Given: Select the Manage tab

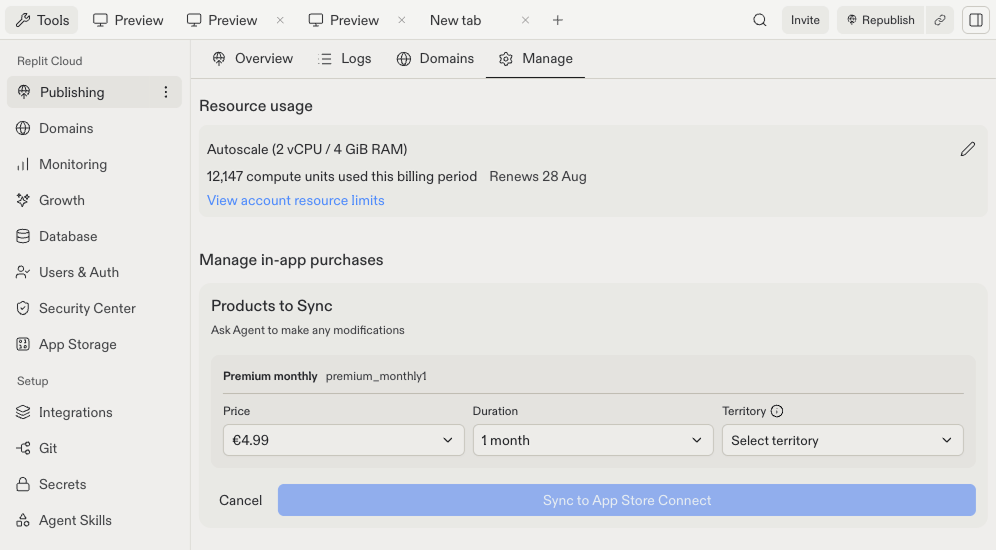Looking at the screenshot, I should tap(535, 58).
